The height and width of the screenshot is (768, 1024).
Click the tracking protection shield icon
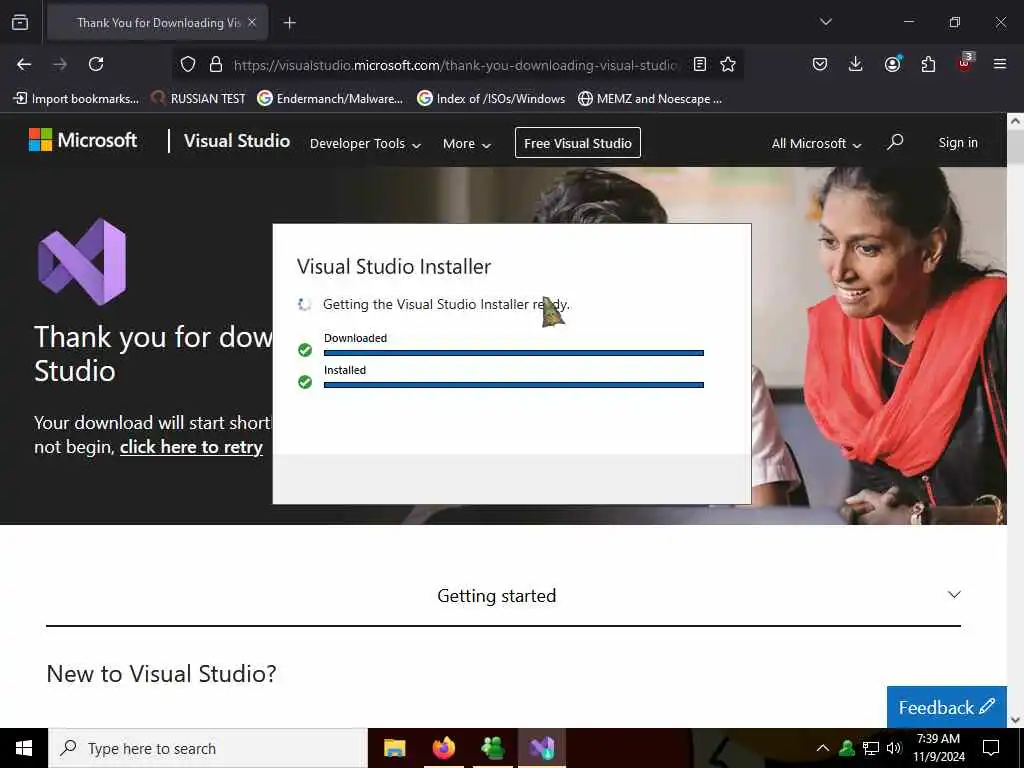188,64
